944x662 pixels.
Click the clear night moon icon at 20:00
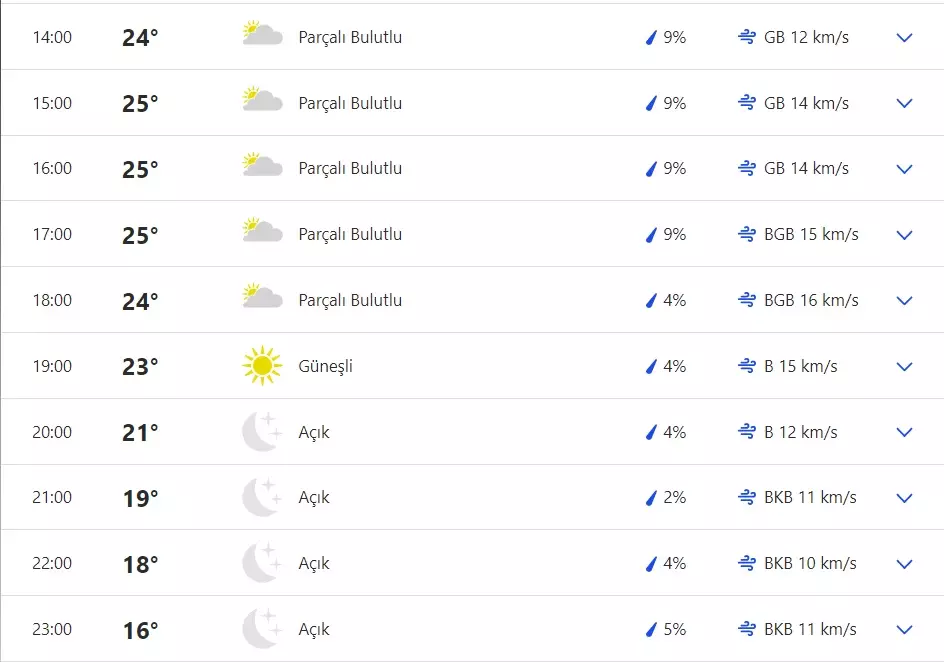point(262,432)
